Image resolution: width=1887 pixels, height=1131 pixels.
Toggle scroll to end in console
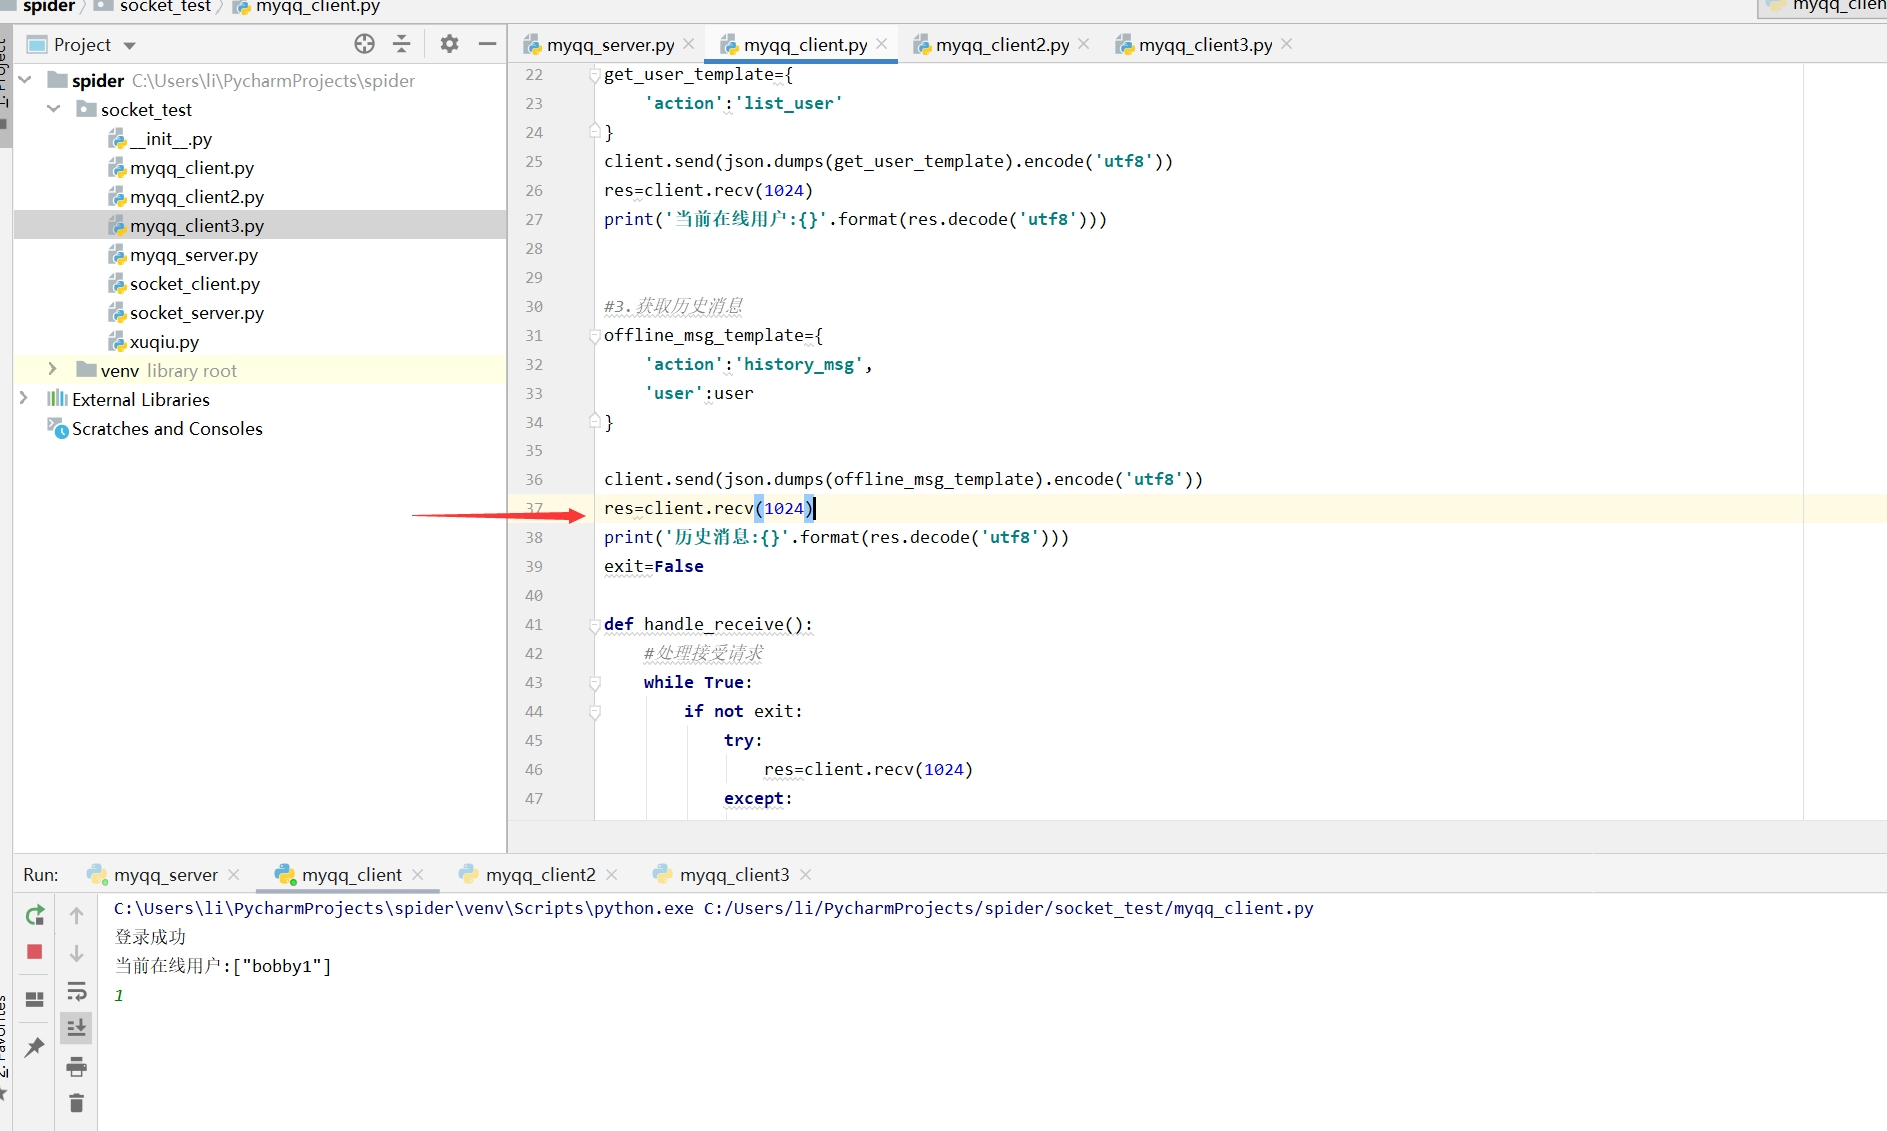pyautogui.click(x=76, y=1028)
